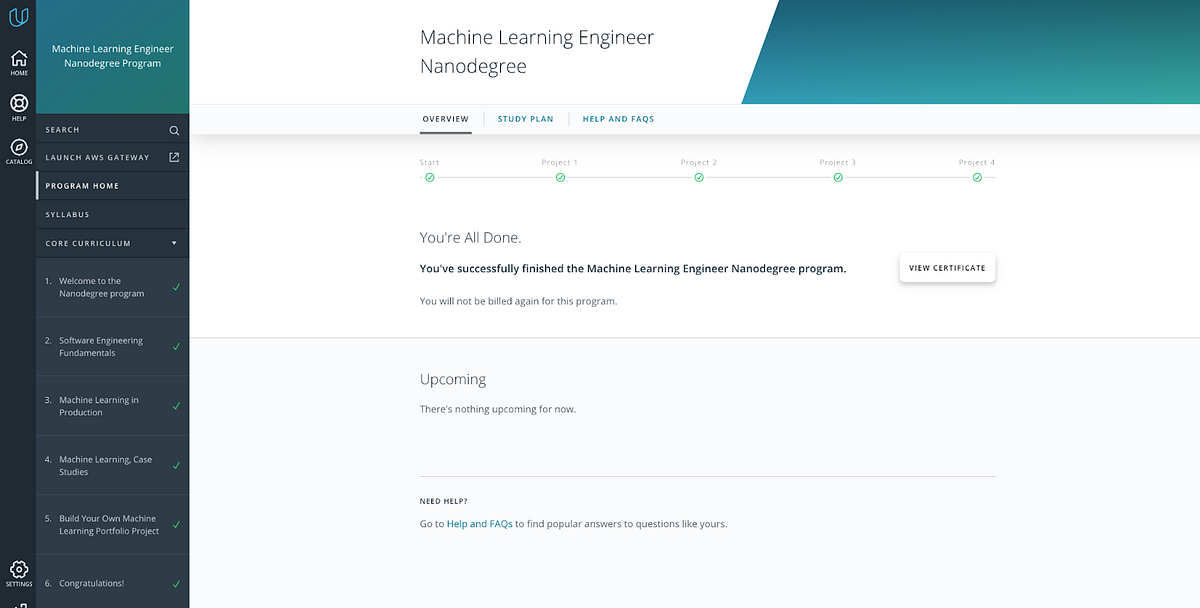
Task: Click "You will not be billed again" text
Action: (518, 301)
